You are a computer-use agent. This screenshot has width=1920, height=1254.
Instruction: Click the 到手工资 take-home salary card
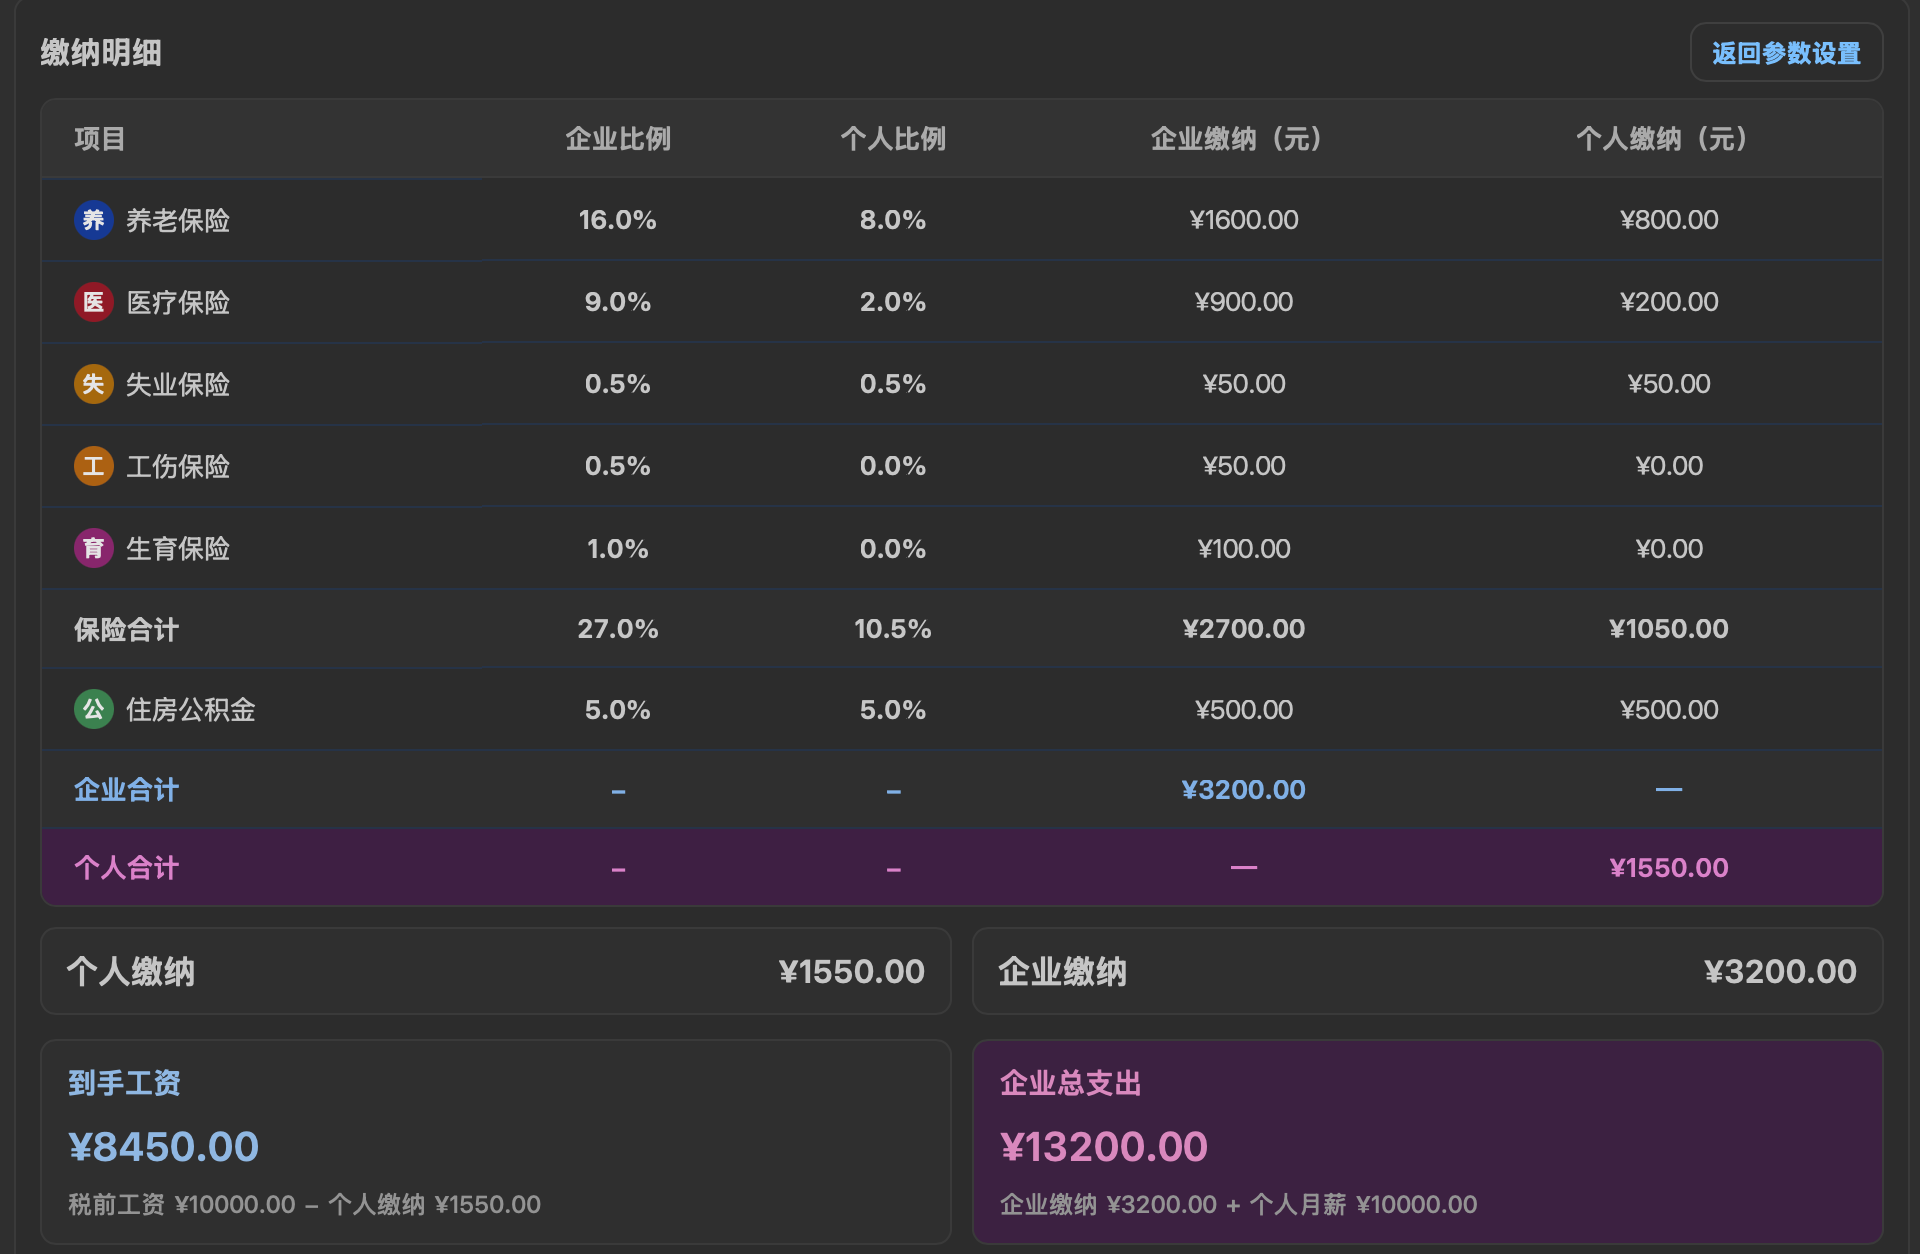(x=496, y=1140)
